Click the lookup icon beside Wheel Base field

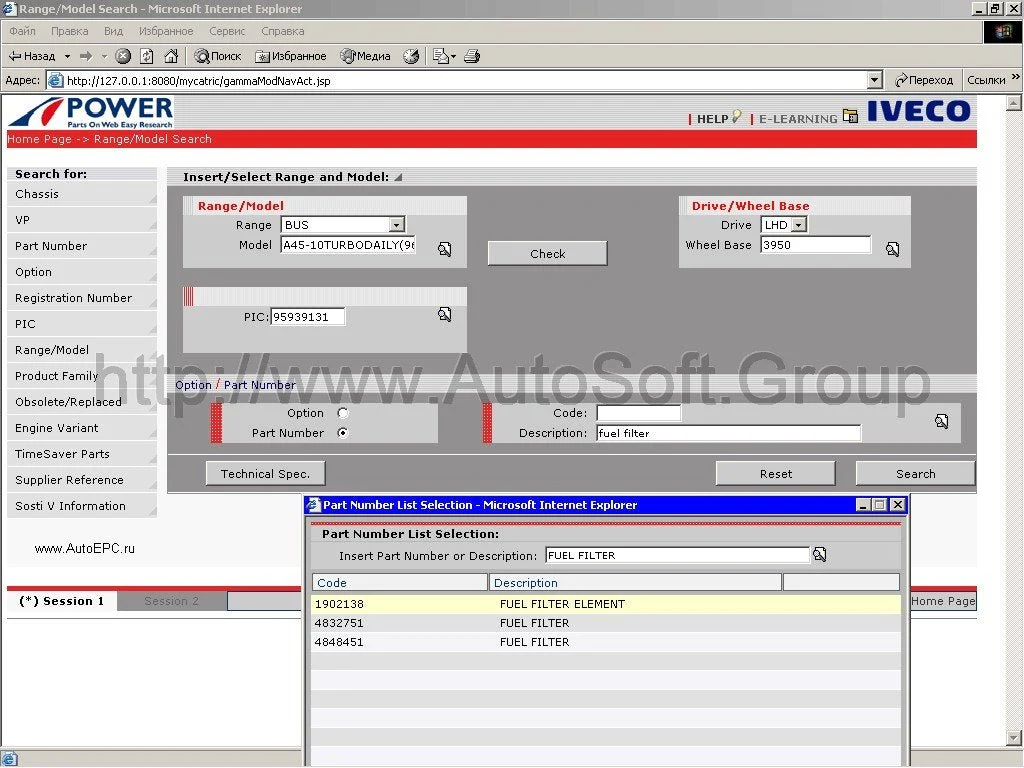click(x=892, y=249)
